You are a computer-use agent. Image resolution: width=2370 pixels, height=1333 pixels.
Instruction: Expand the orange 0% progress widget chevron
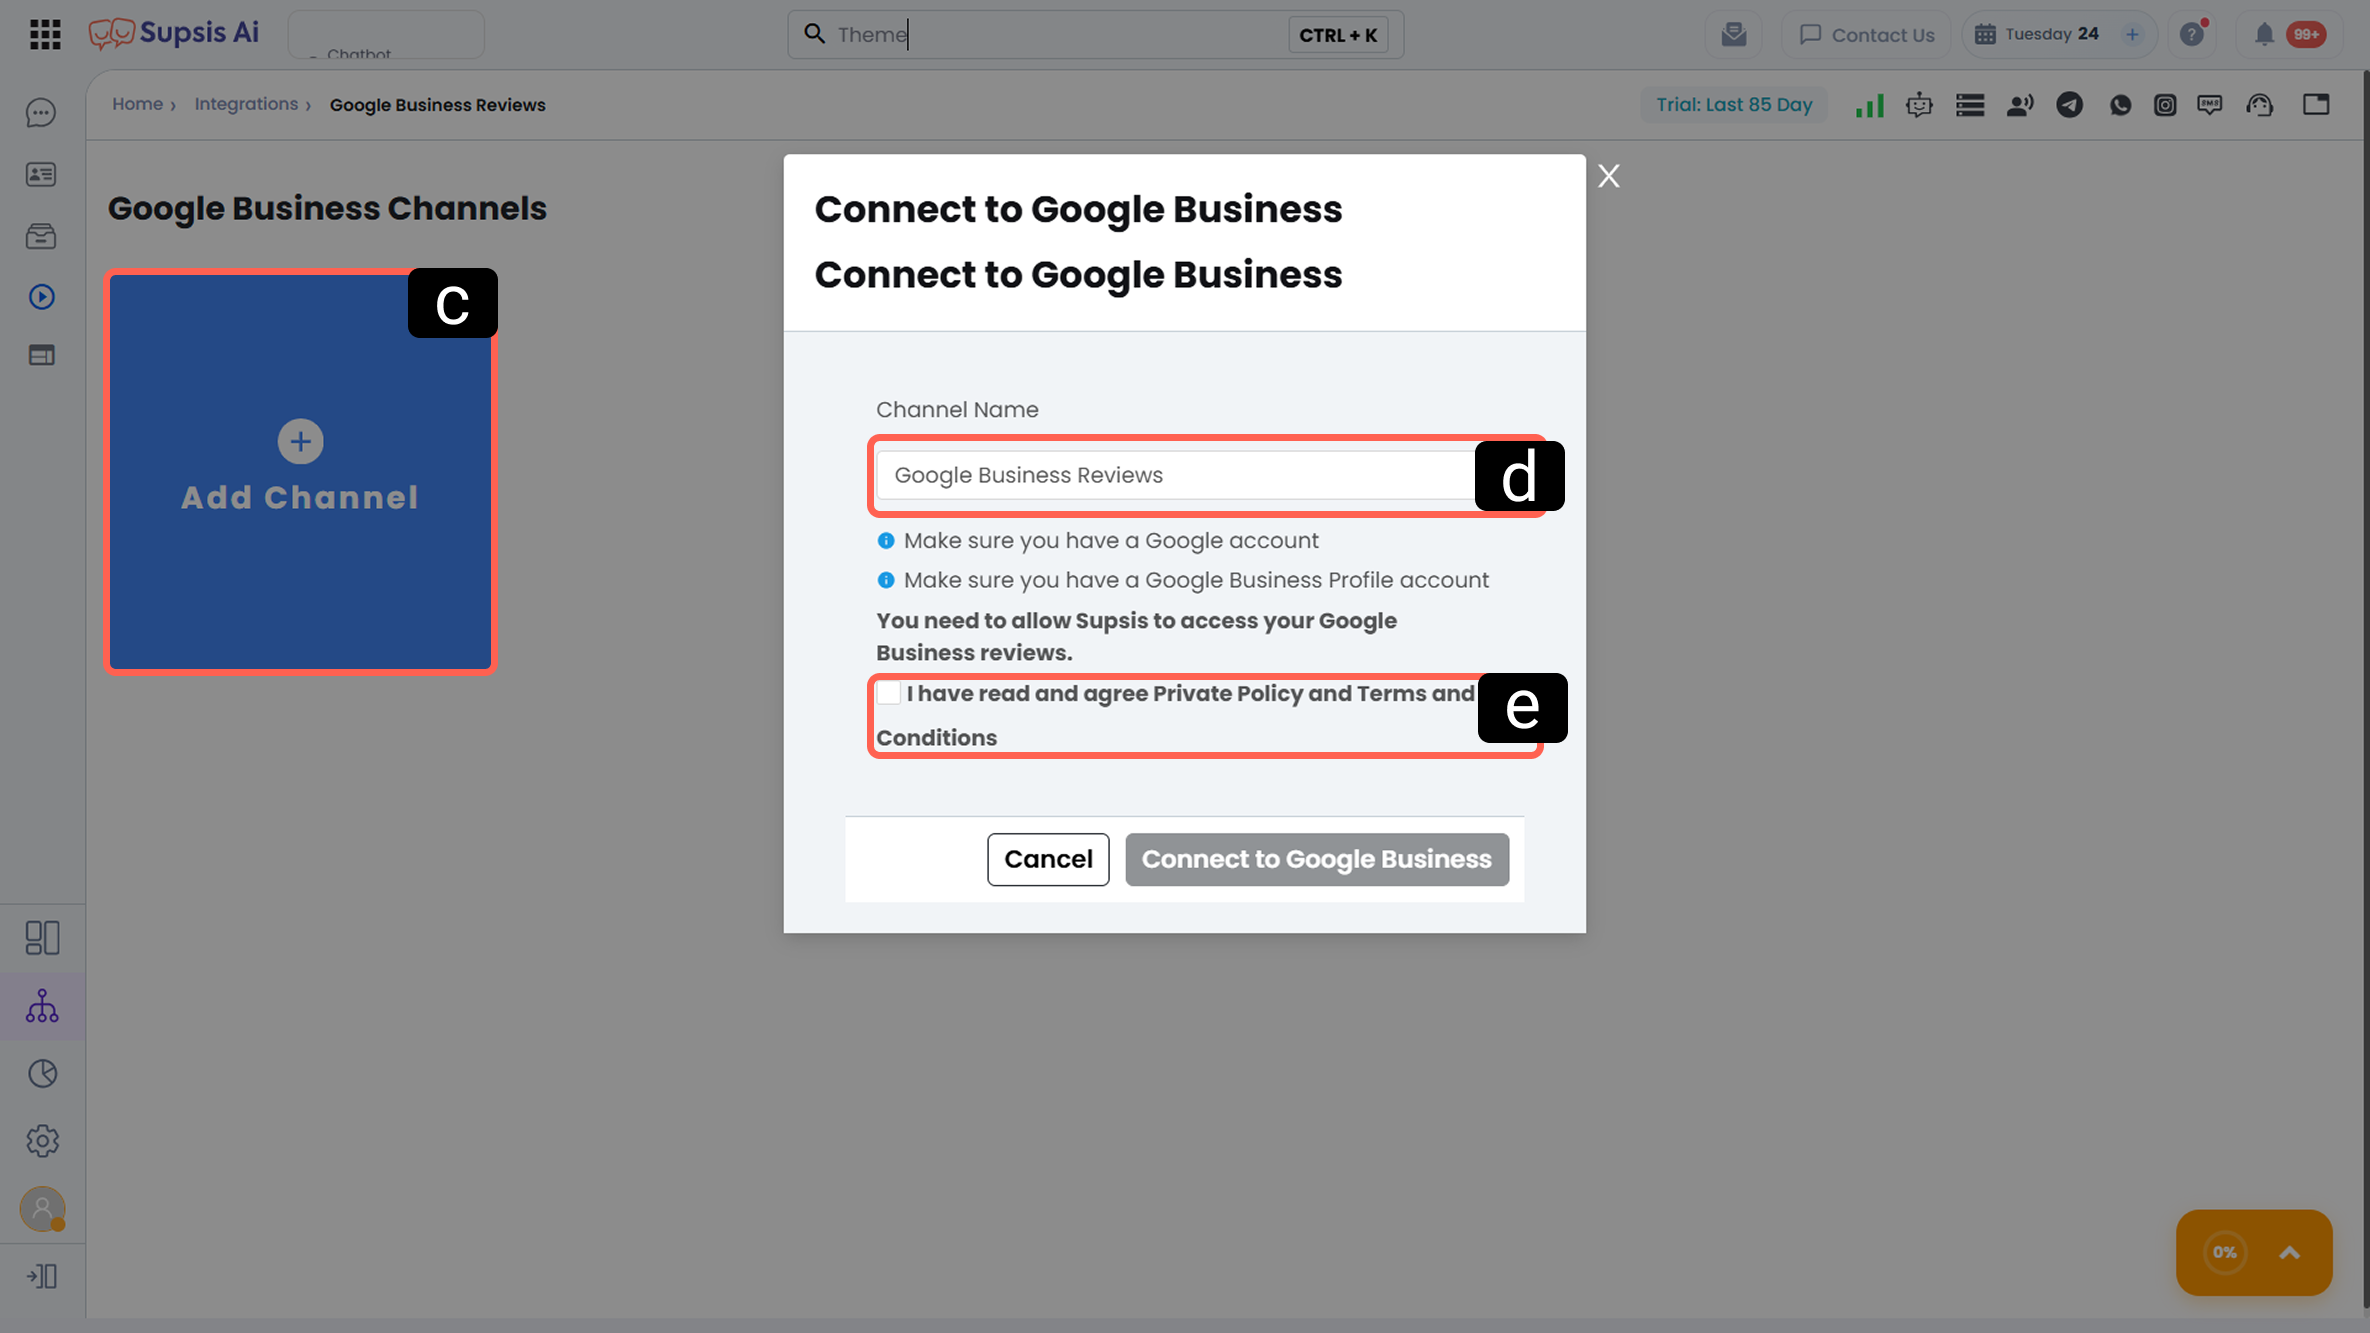click(2290, 1253)
